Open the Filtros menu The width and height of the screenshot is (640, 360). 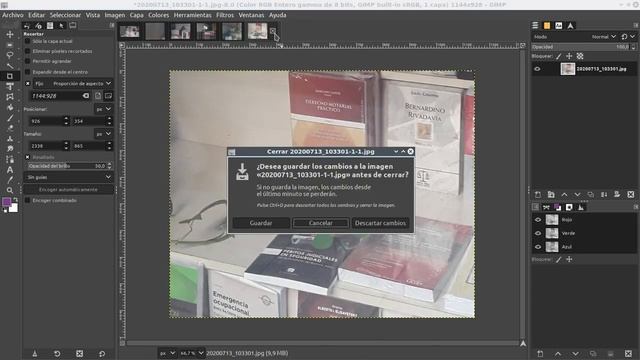tap(225, 15)
